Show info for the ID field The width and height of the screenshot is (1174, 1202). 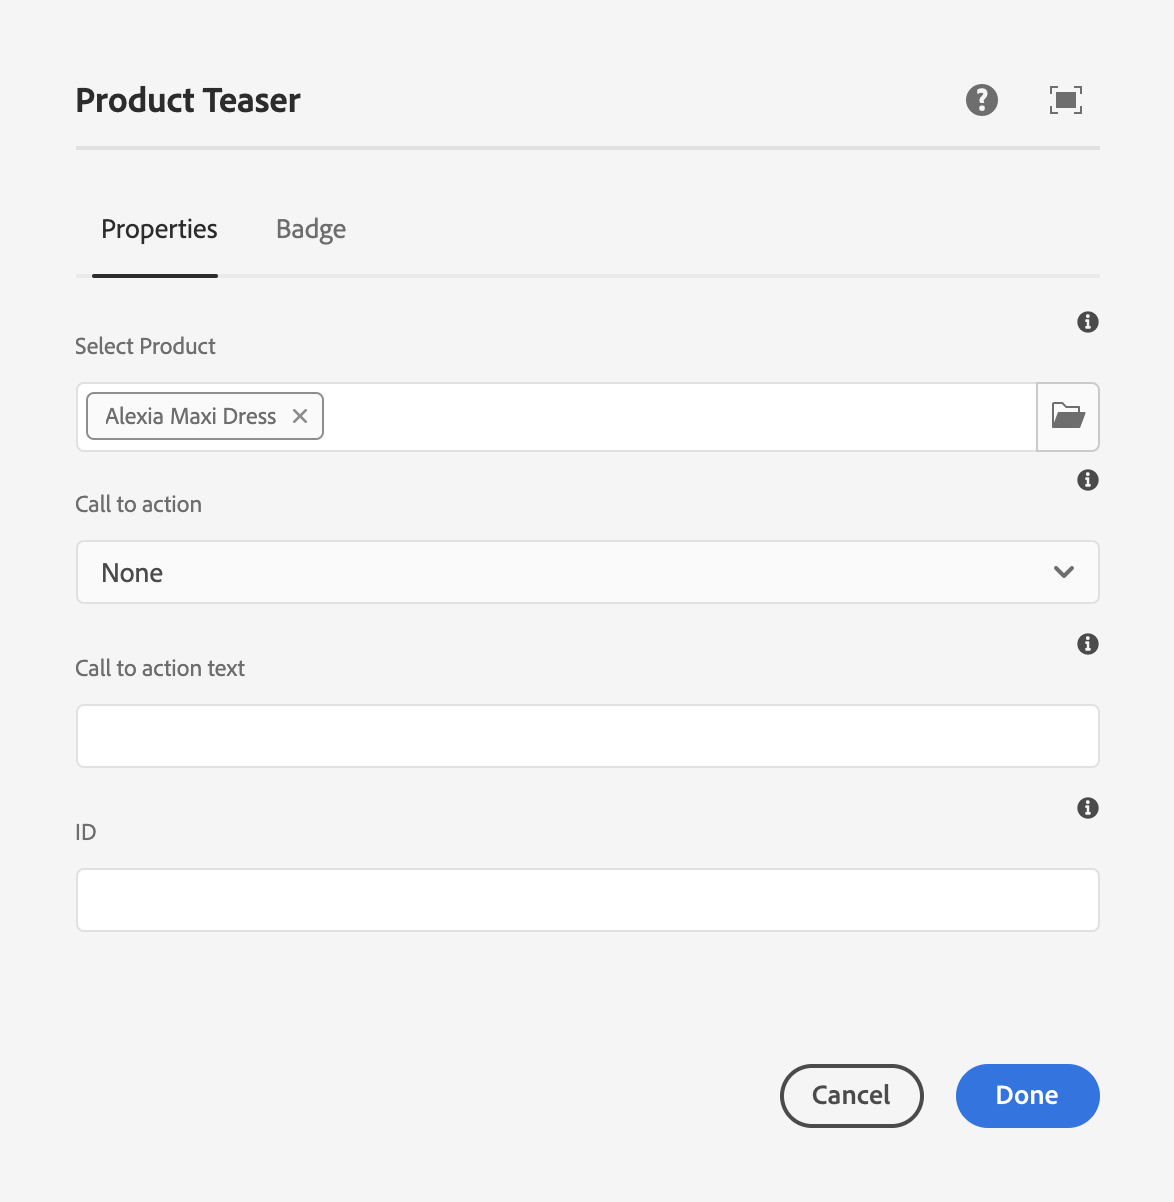point(1088,808)
